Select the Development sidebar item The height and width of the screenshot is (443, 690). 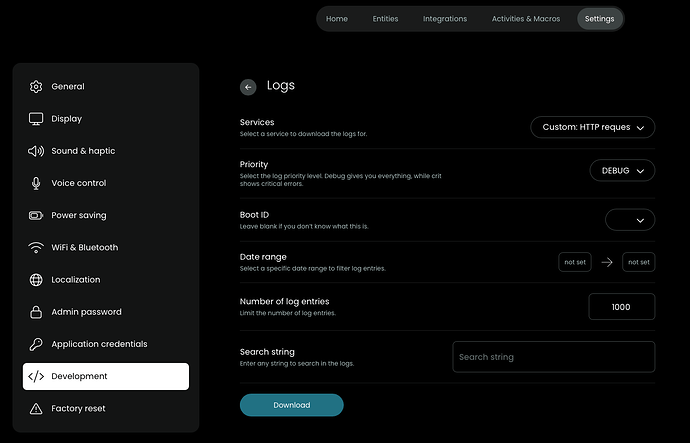coord(106,376)
